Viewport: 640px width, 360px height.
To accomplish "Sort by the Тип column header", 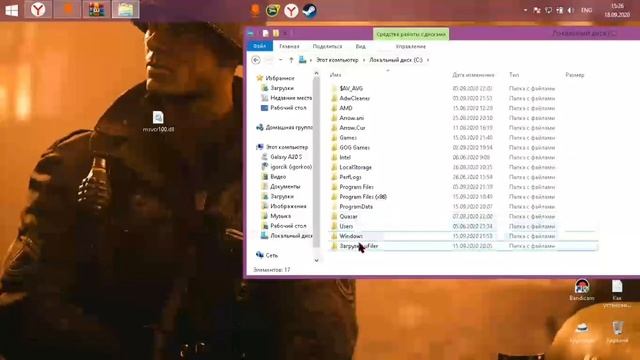I will pos(514,75).
